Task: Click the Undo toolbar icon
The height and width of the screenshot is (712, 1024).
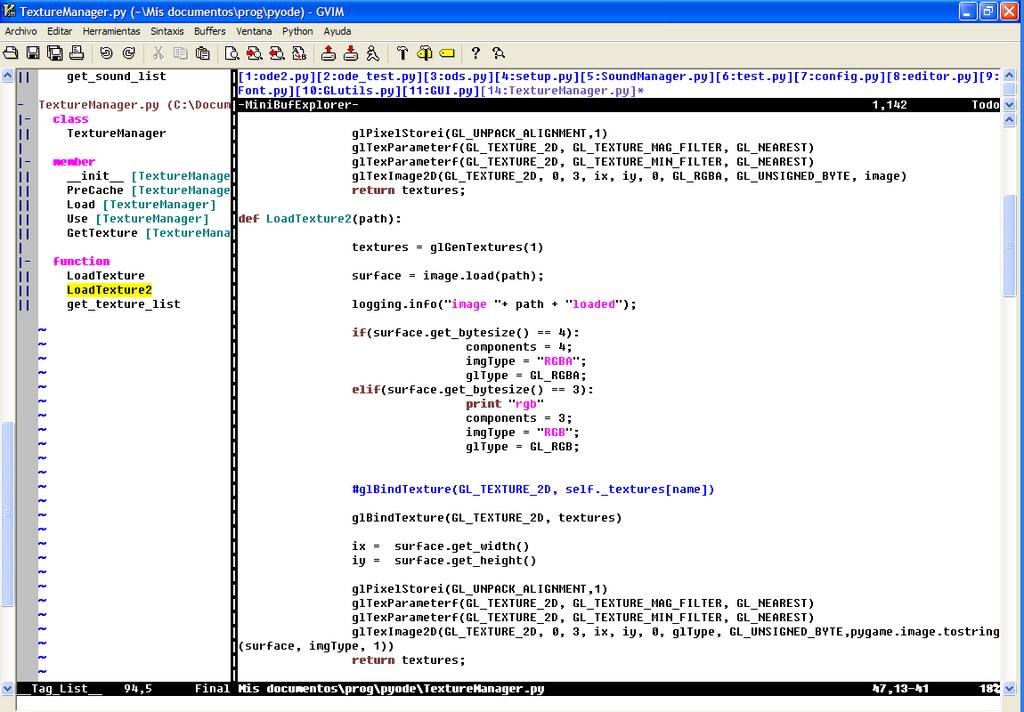Action: 106,53
